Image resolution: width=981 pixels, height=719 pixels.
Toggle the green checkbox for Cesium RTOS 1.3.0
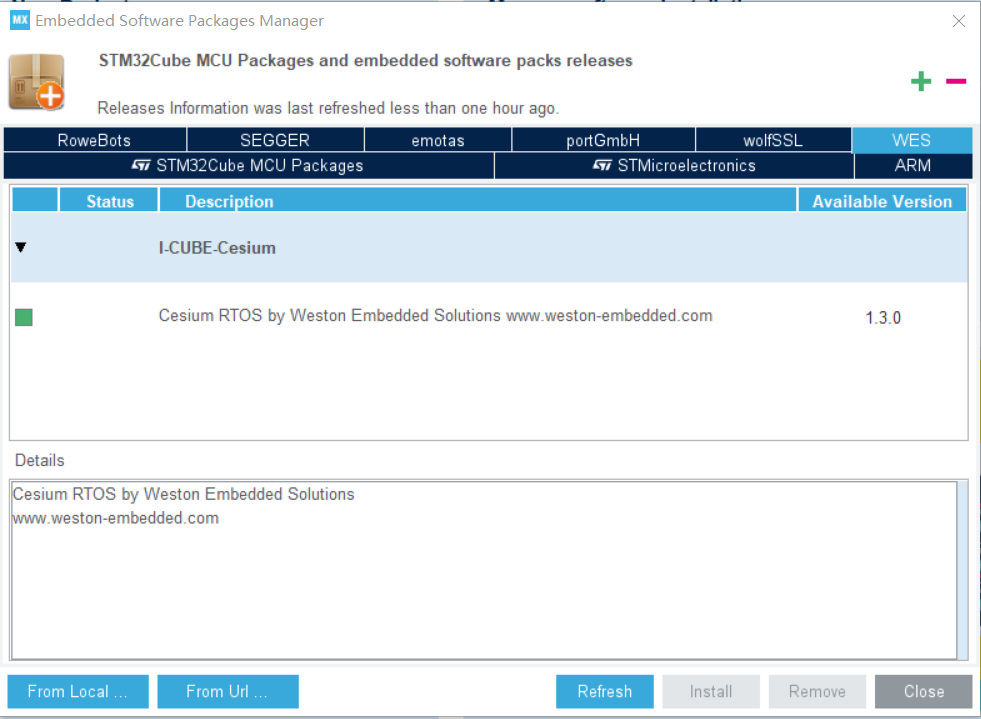coord(24,317)
